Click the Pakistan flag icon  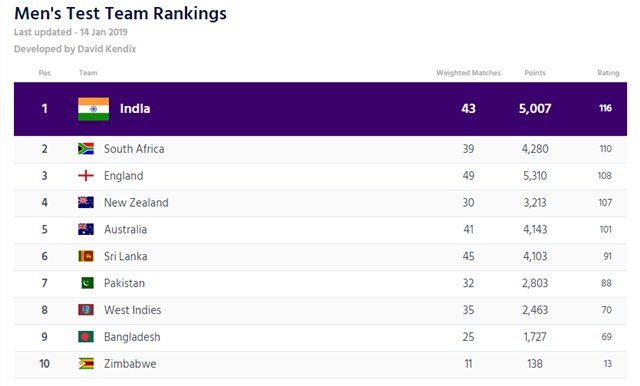(87, 283)
